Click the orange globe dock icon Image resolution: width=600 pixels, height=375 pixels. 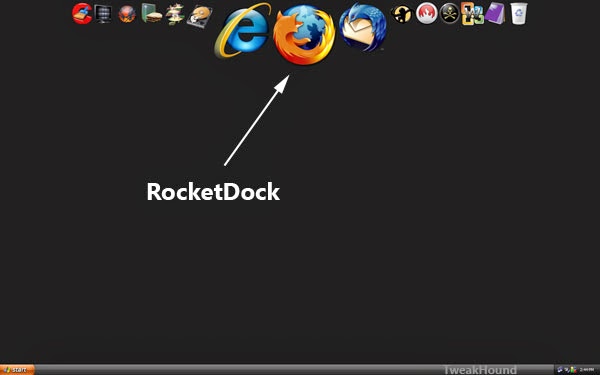tap(127, 14)
